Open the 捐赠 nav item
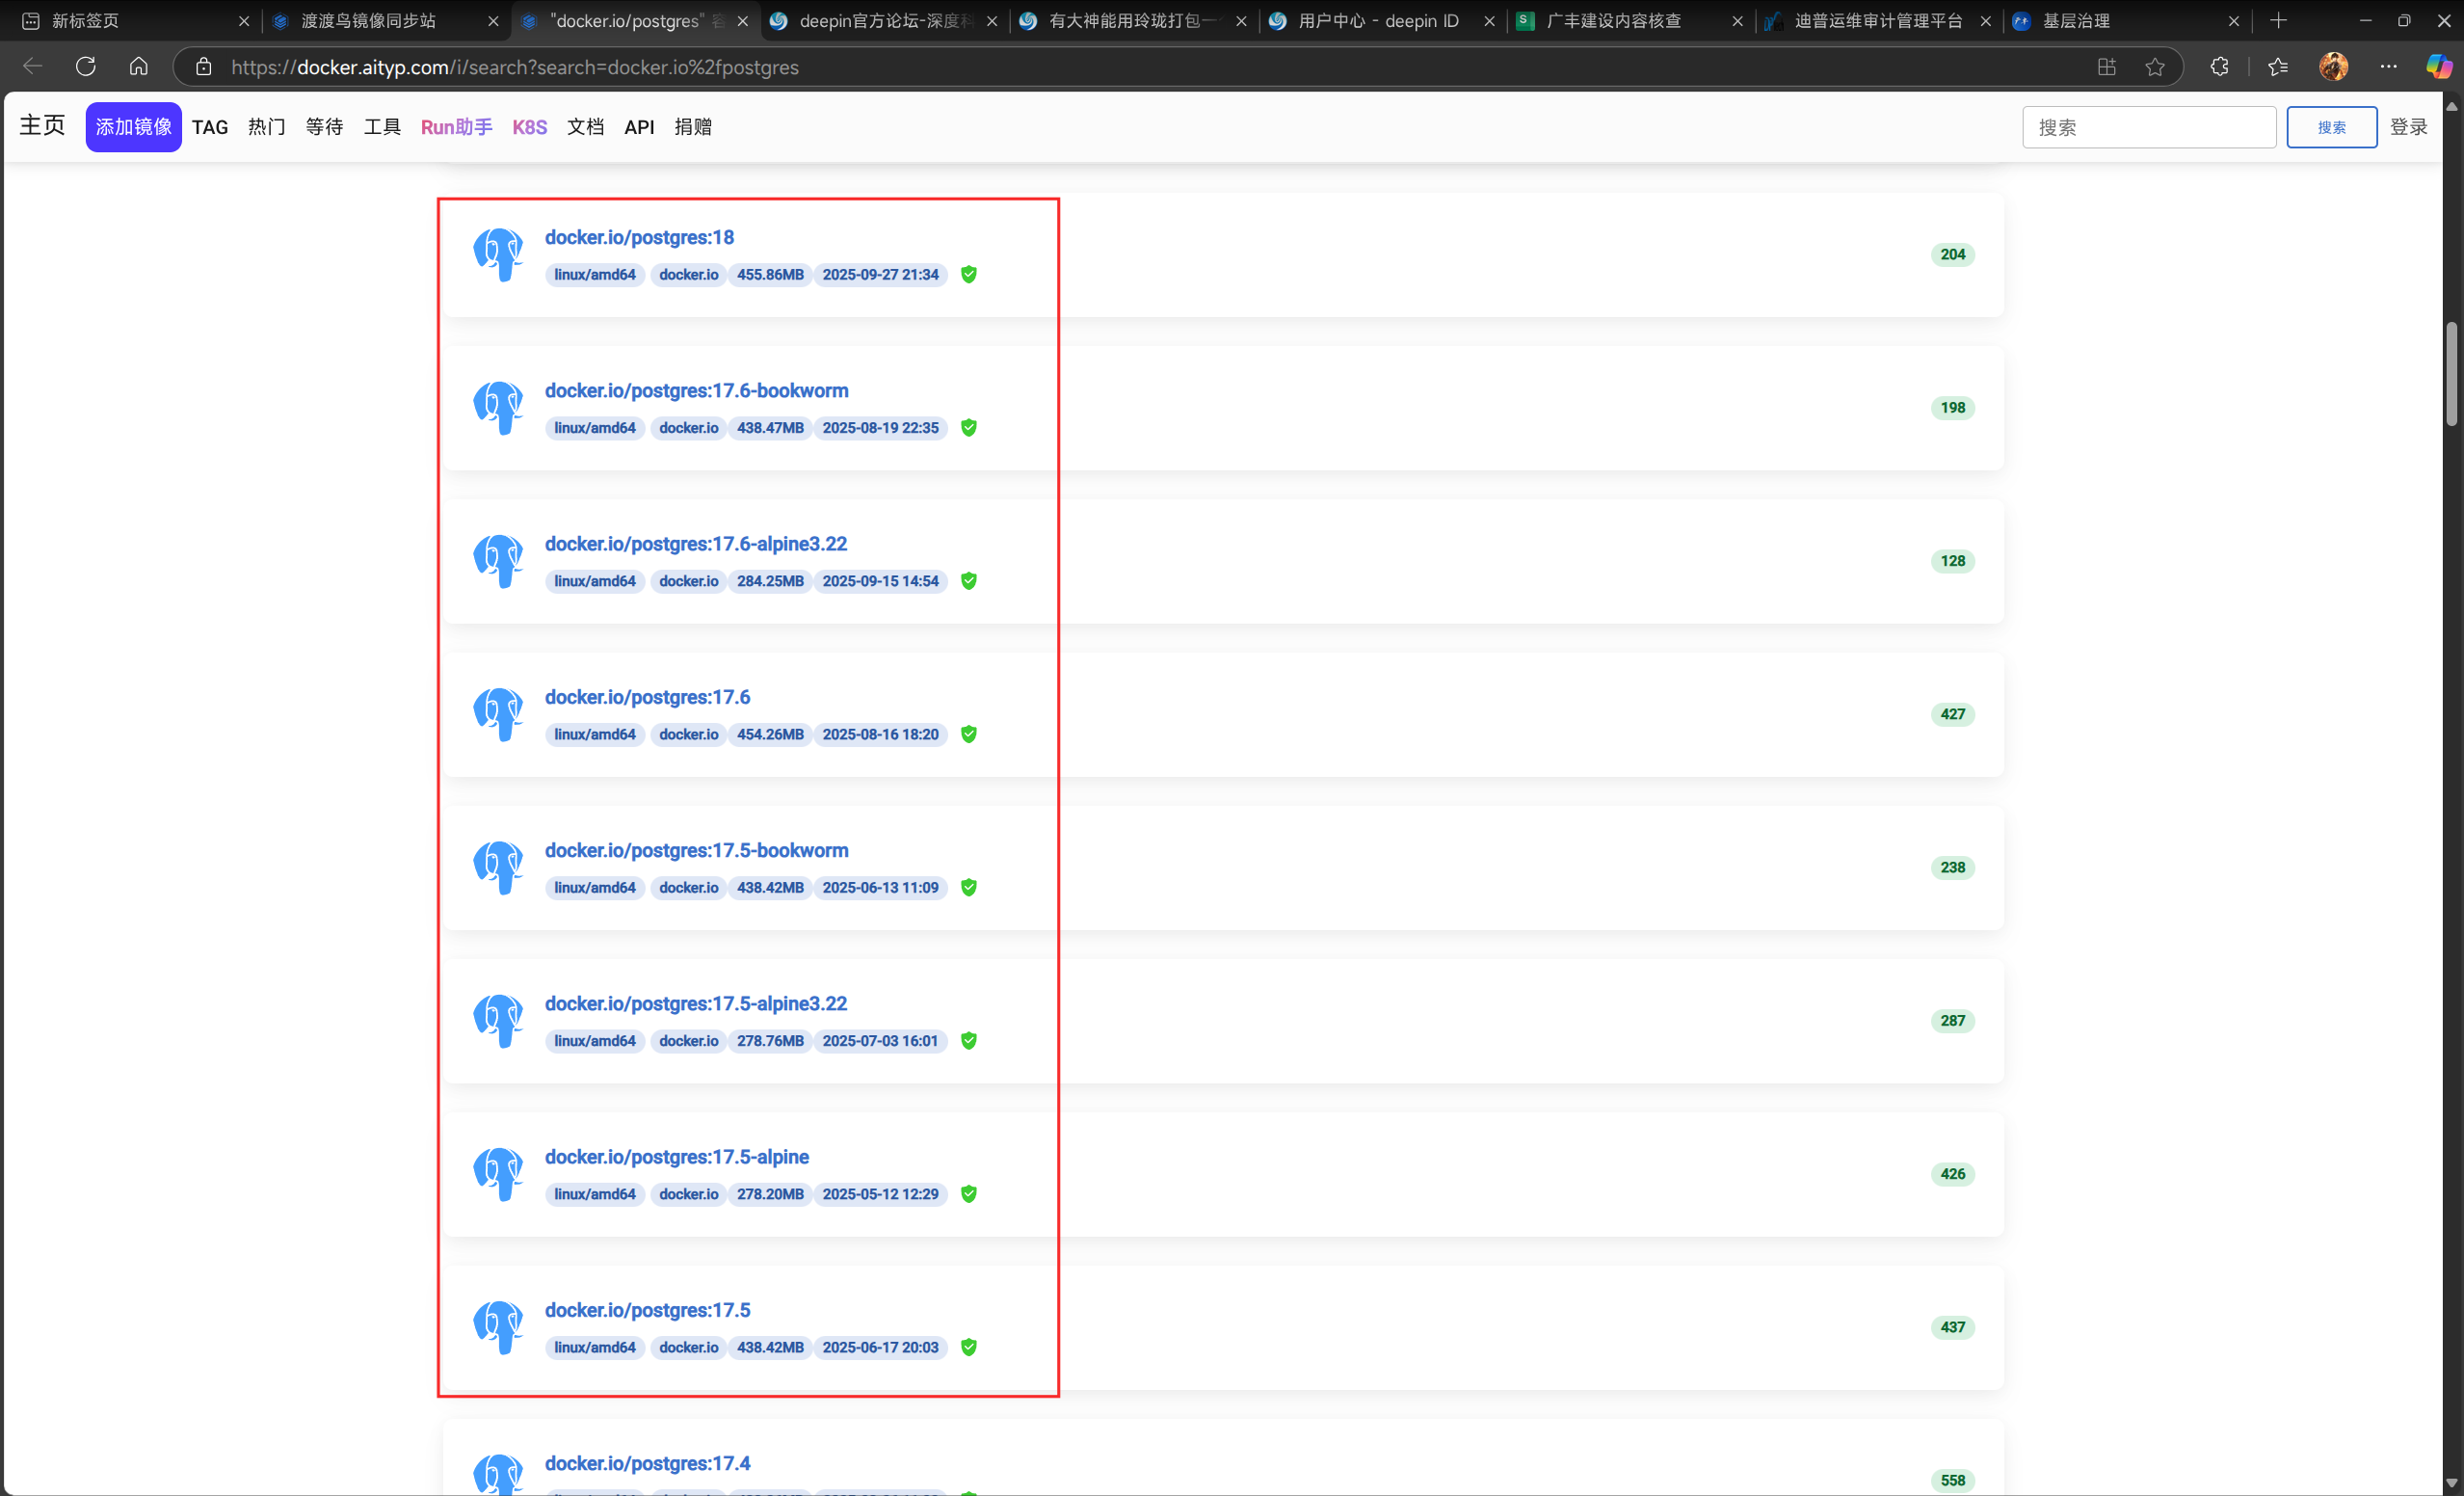 (693, 127)
